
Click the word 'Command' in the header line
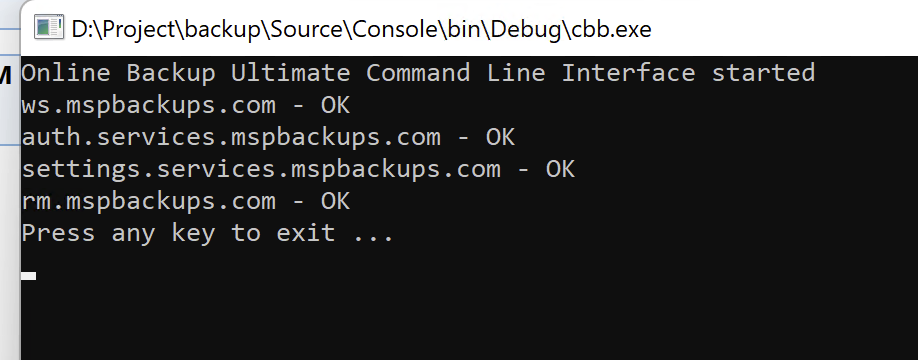pyautogui.click(x=418, y=73)
